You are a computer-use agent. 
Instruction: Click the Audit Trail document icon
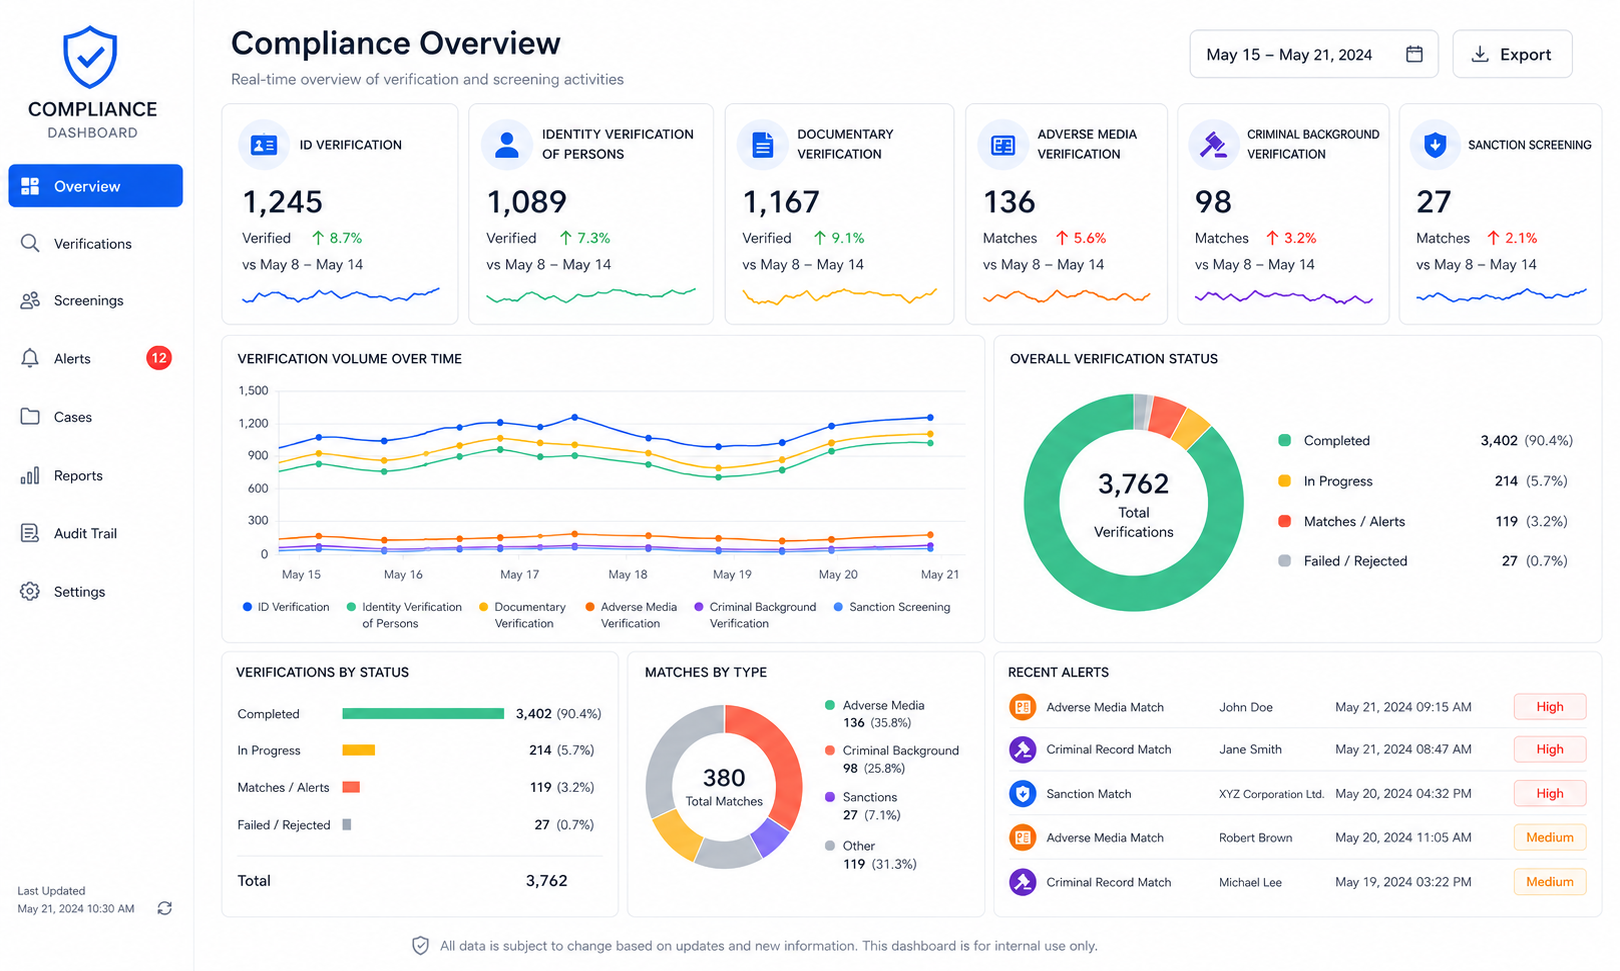[30, 533]
